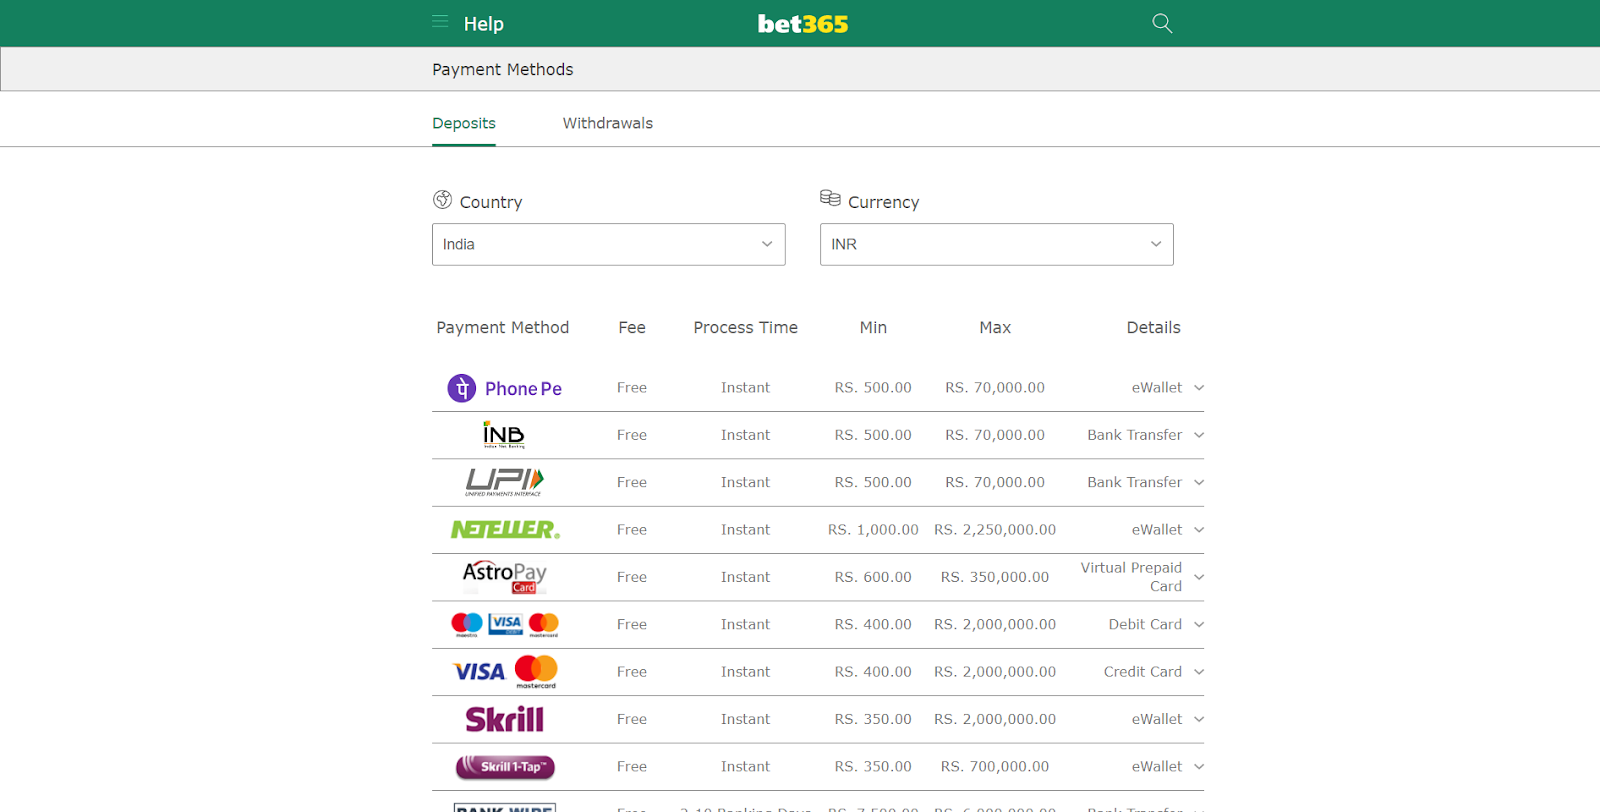Click the UPI logo

504,482
